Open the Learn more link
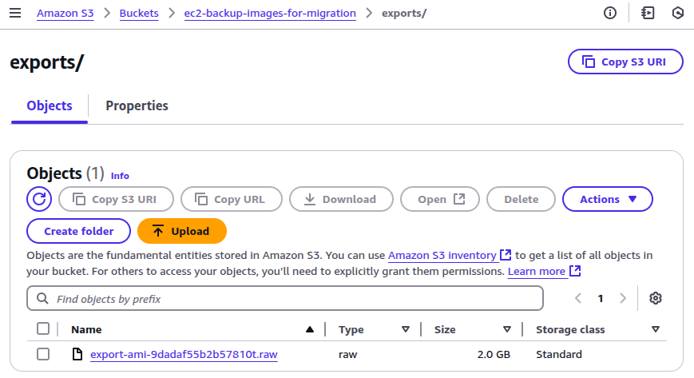Viewport: 694px width, 378px height. pos(544,271)
